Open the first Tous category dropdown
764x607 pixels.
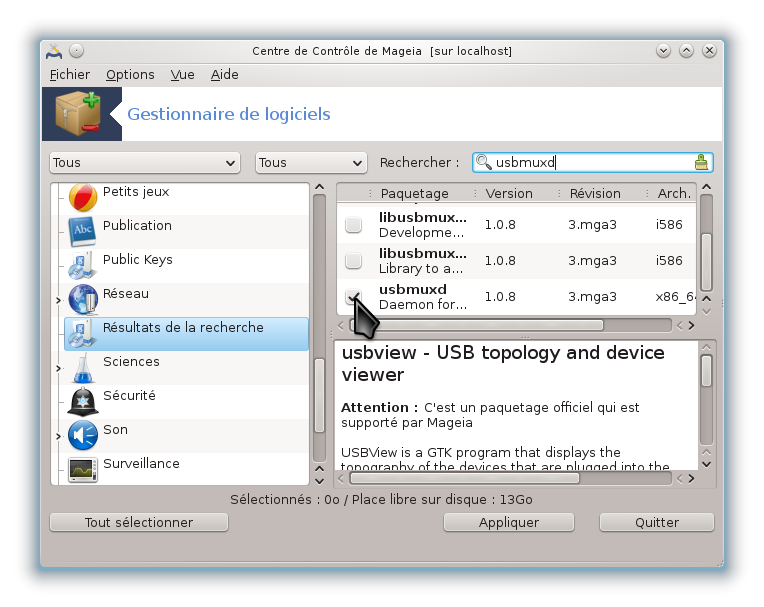(145, 163)
